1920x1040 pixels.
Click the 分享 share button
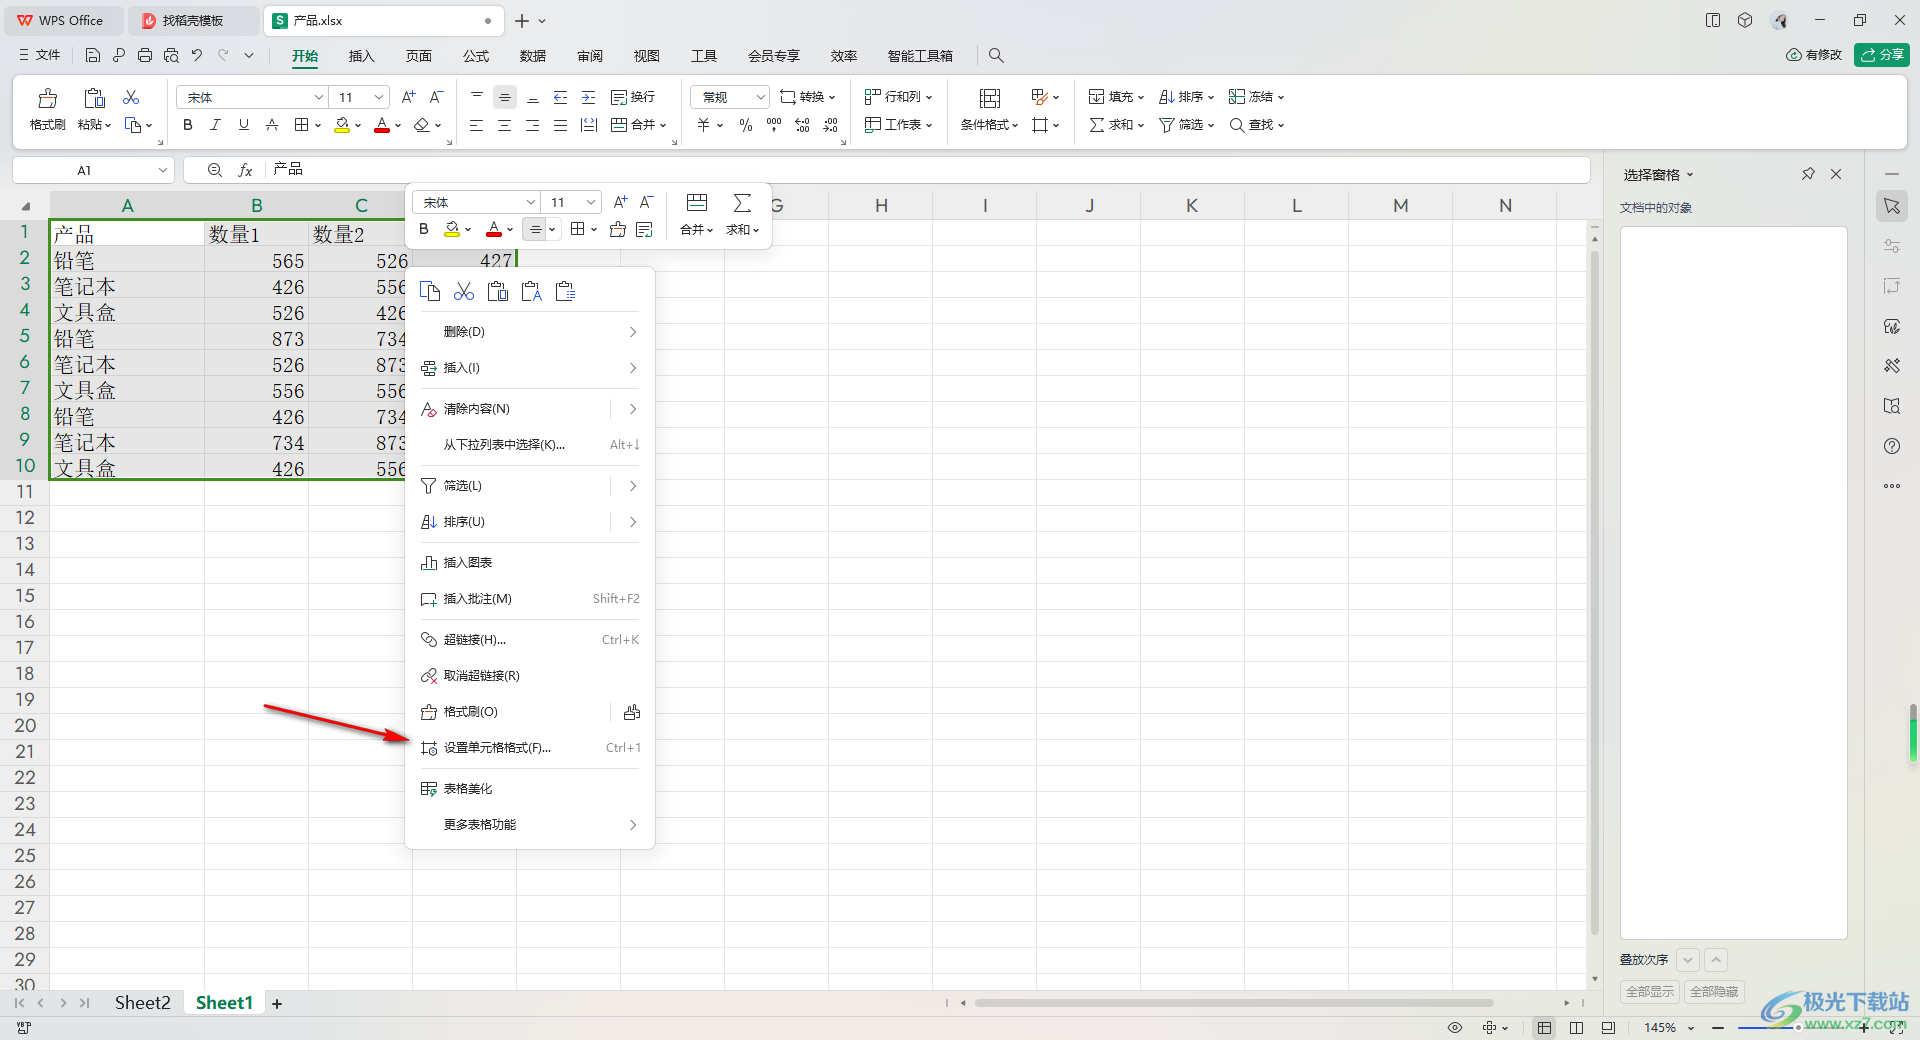(1882, 55)
